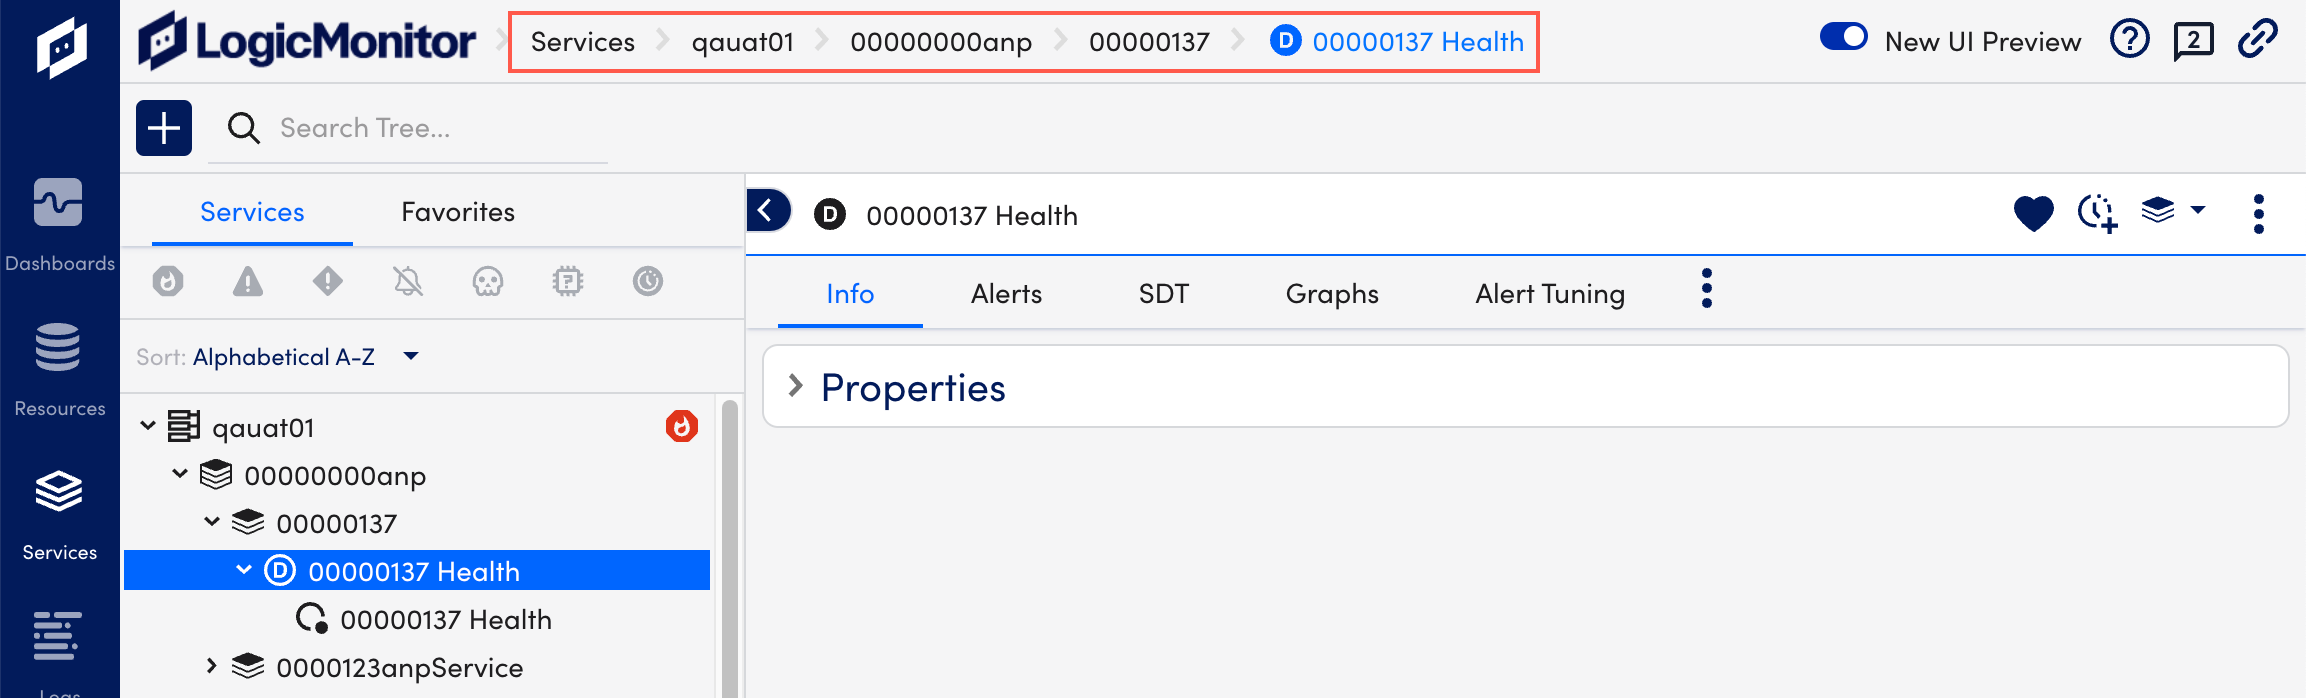The height and width of the screenshot is (698, 2306).
Task: Expand the 0000123anpService tree node
Action: [x=211, y=666]
